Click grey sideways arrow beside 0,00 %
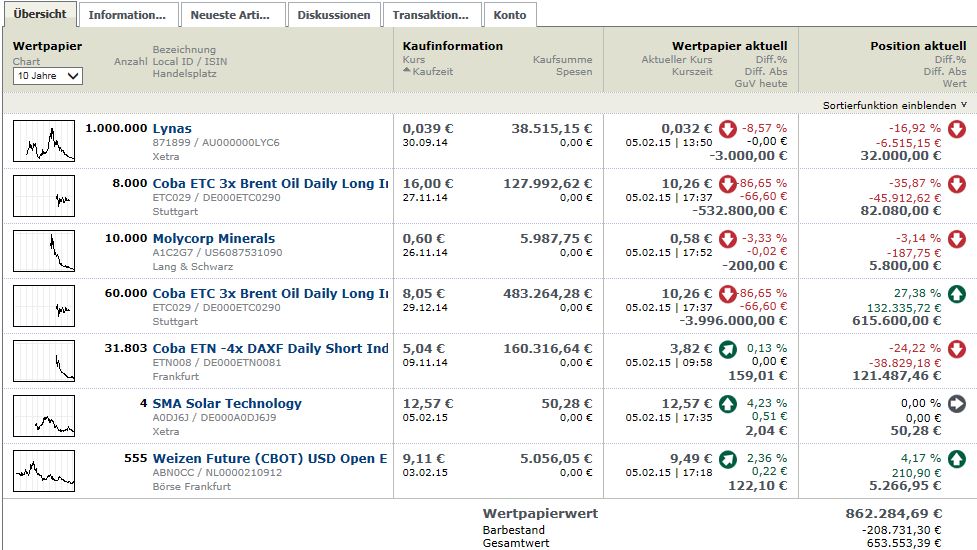Screen dimensions: 977x550 pos(957,404)
